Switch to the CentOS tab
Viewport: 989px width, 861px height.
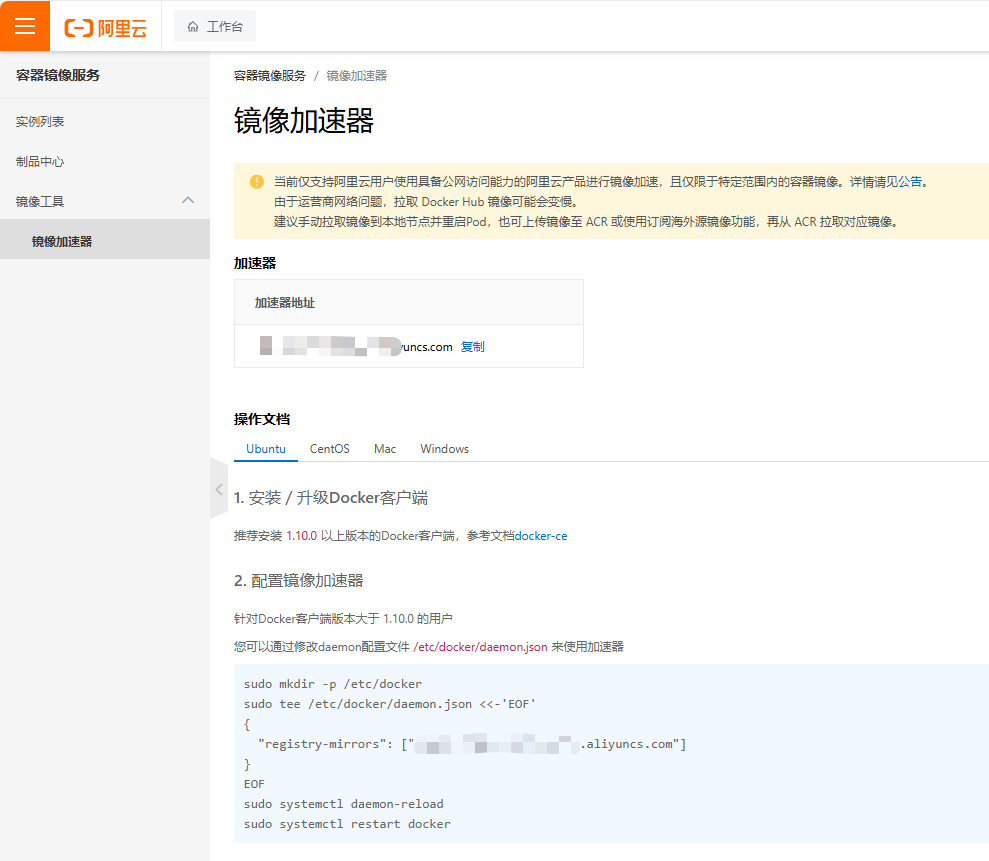[x=329, y=448]
